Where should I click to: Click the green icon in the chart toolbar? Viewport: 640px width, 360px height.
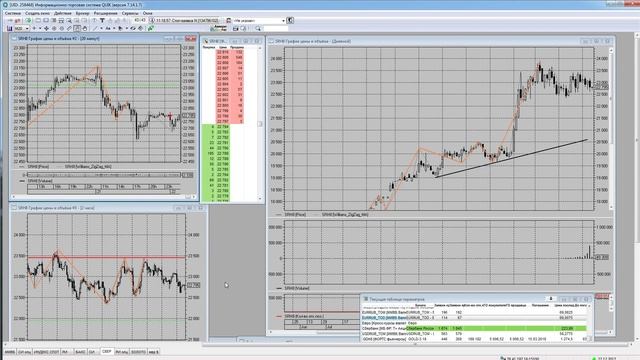[x=151, y=29]
